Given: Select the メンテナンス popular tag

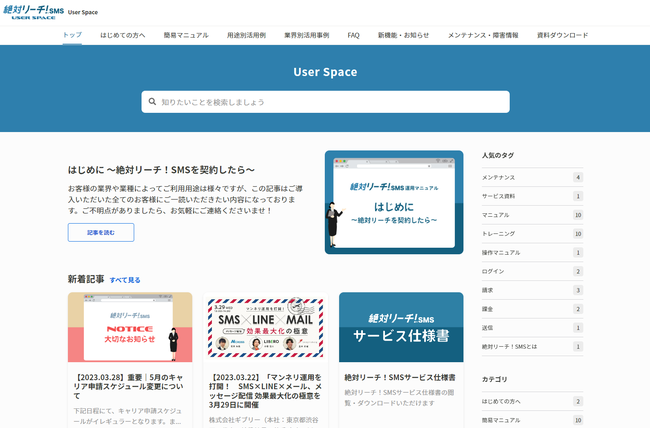Looking at the screenshot, I should click(499, 177).
